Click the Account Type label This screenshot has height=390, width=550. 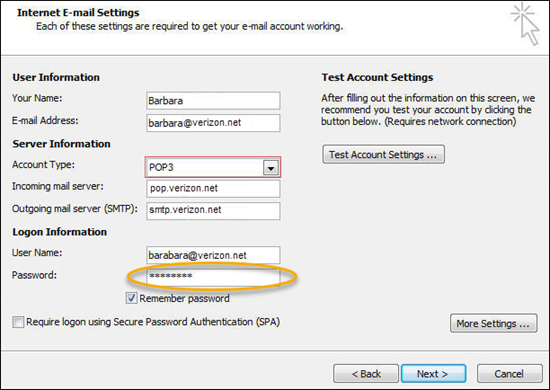coord(43,164)
